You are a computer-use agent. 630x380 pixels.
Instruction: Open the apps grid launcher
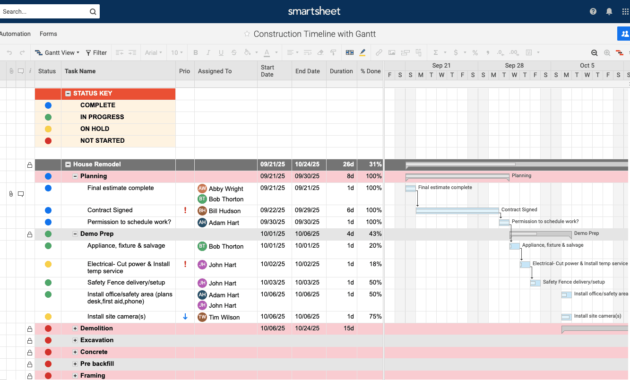(x=625, y=12)
